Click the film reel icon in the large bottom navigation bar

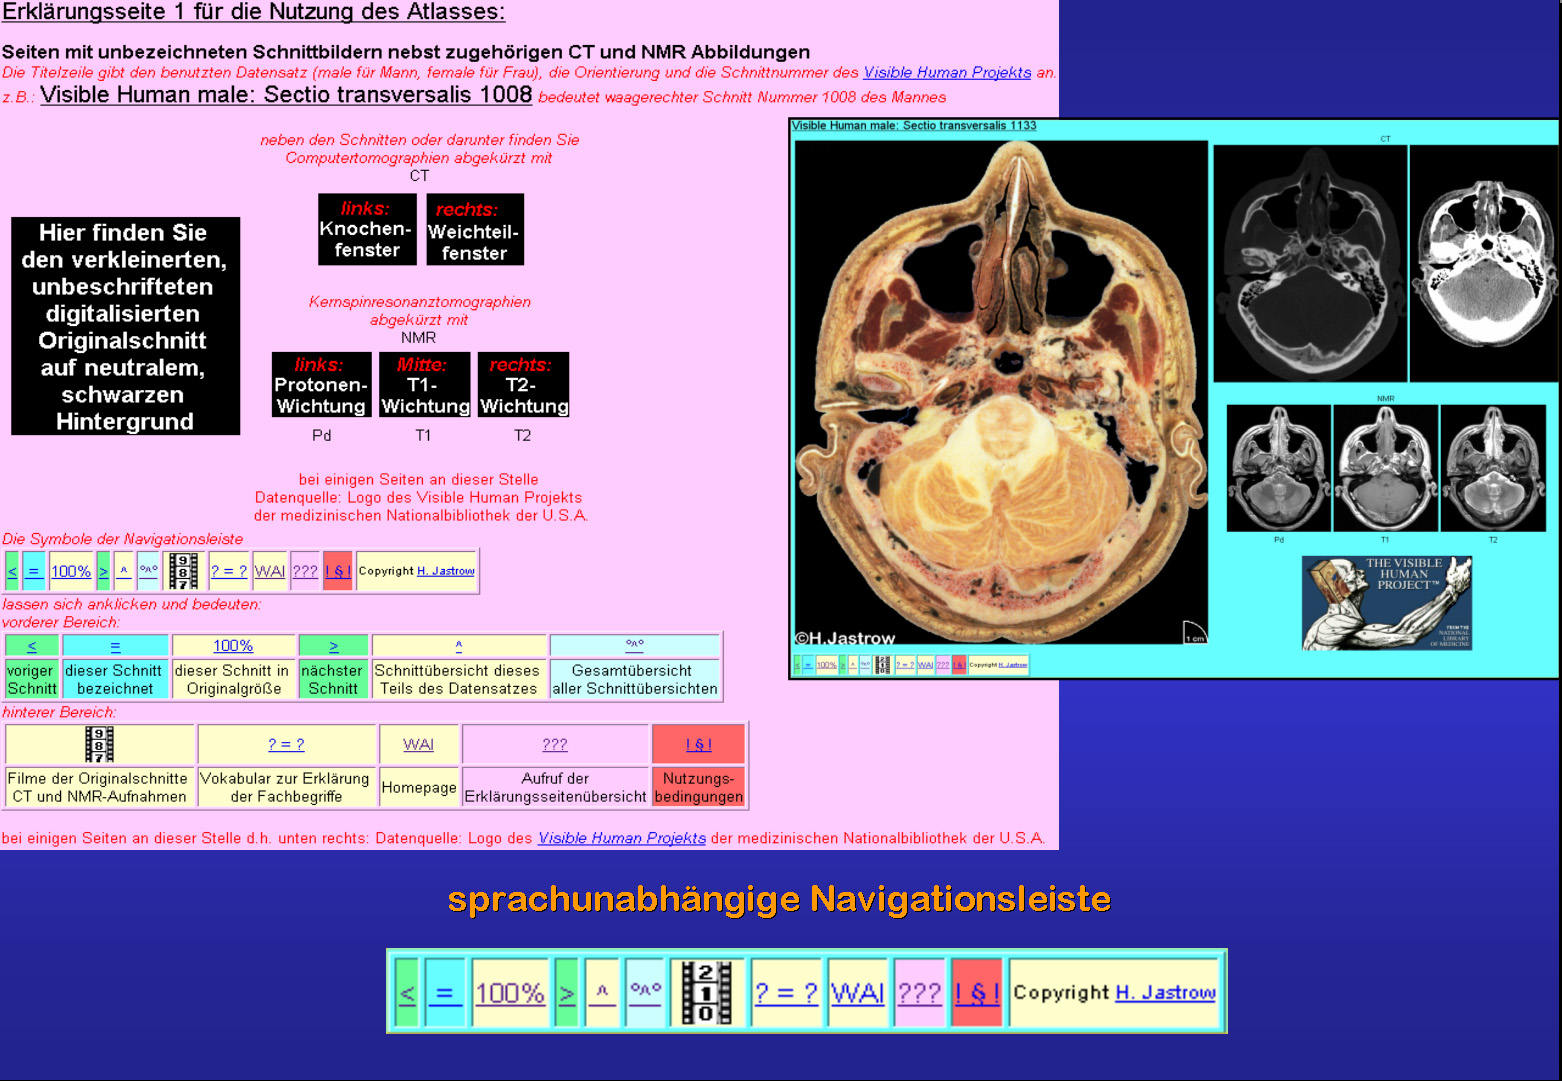click(x=706, y=992)
